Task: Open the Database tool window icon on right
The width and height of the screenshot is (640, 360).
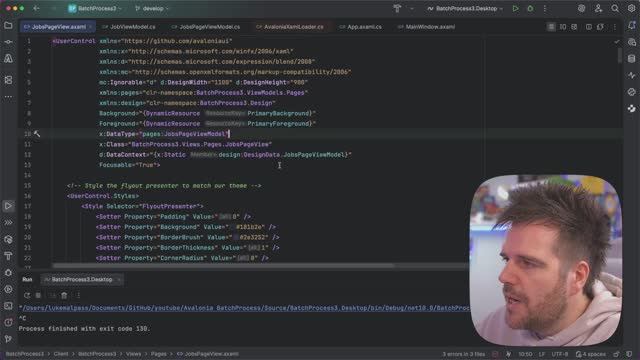Action: (632, 58)
